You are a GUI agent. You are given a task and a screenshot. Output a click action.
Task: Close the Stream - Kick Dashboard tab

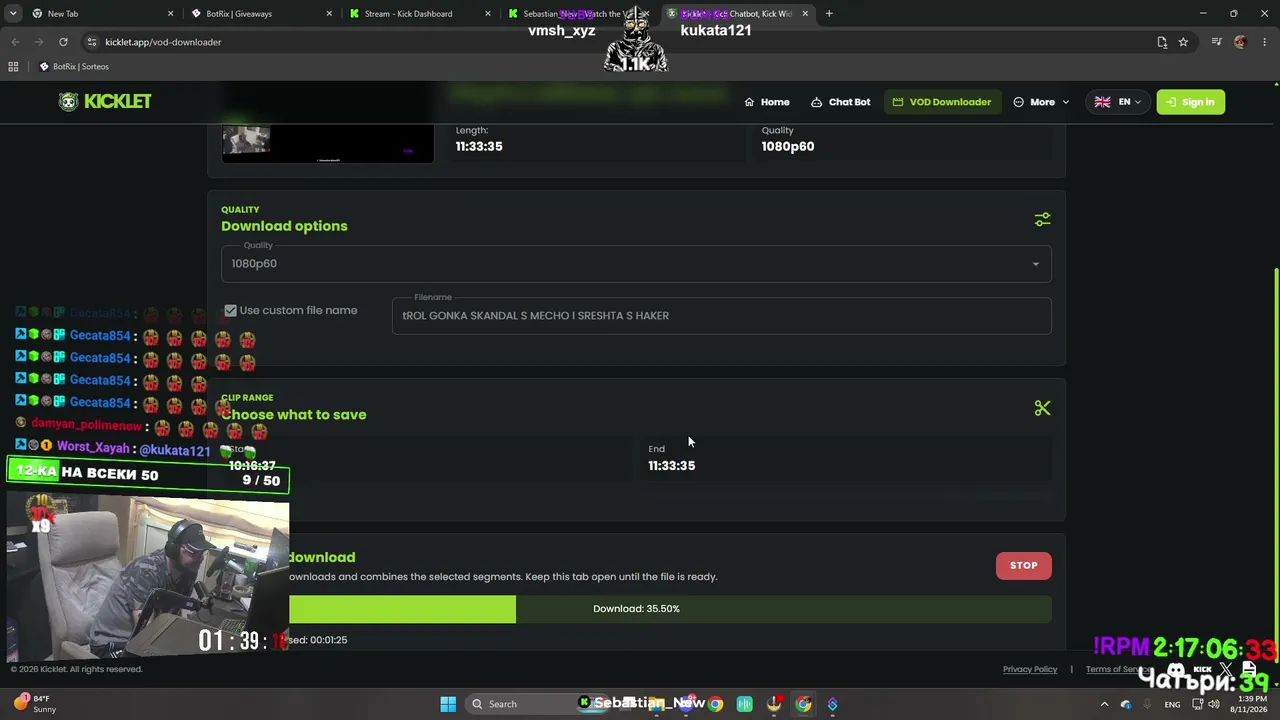pyautogui.click(x=488, y=14)
